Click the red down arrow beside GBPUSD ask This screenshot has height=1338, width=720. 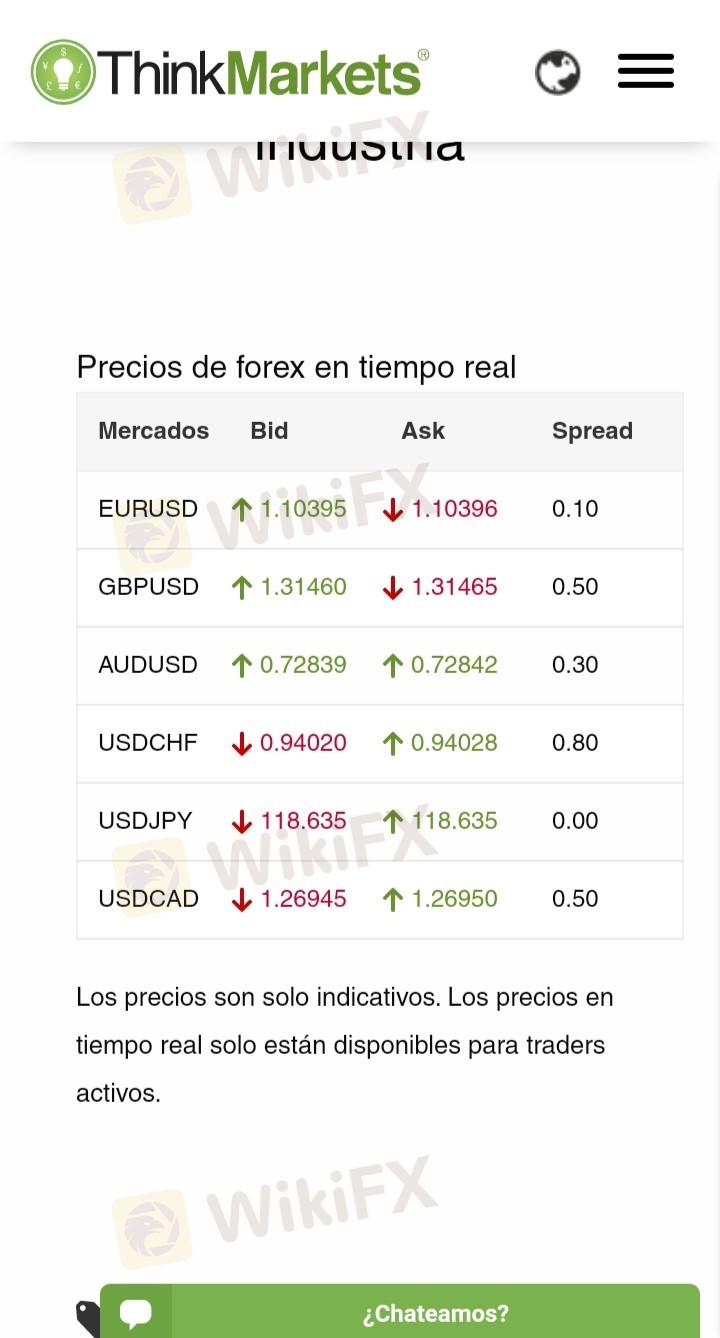(392, 588)
